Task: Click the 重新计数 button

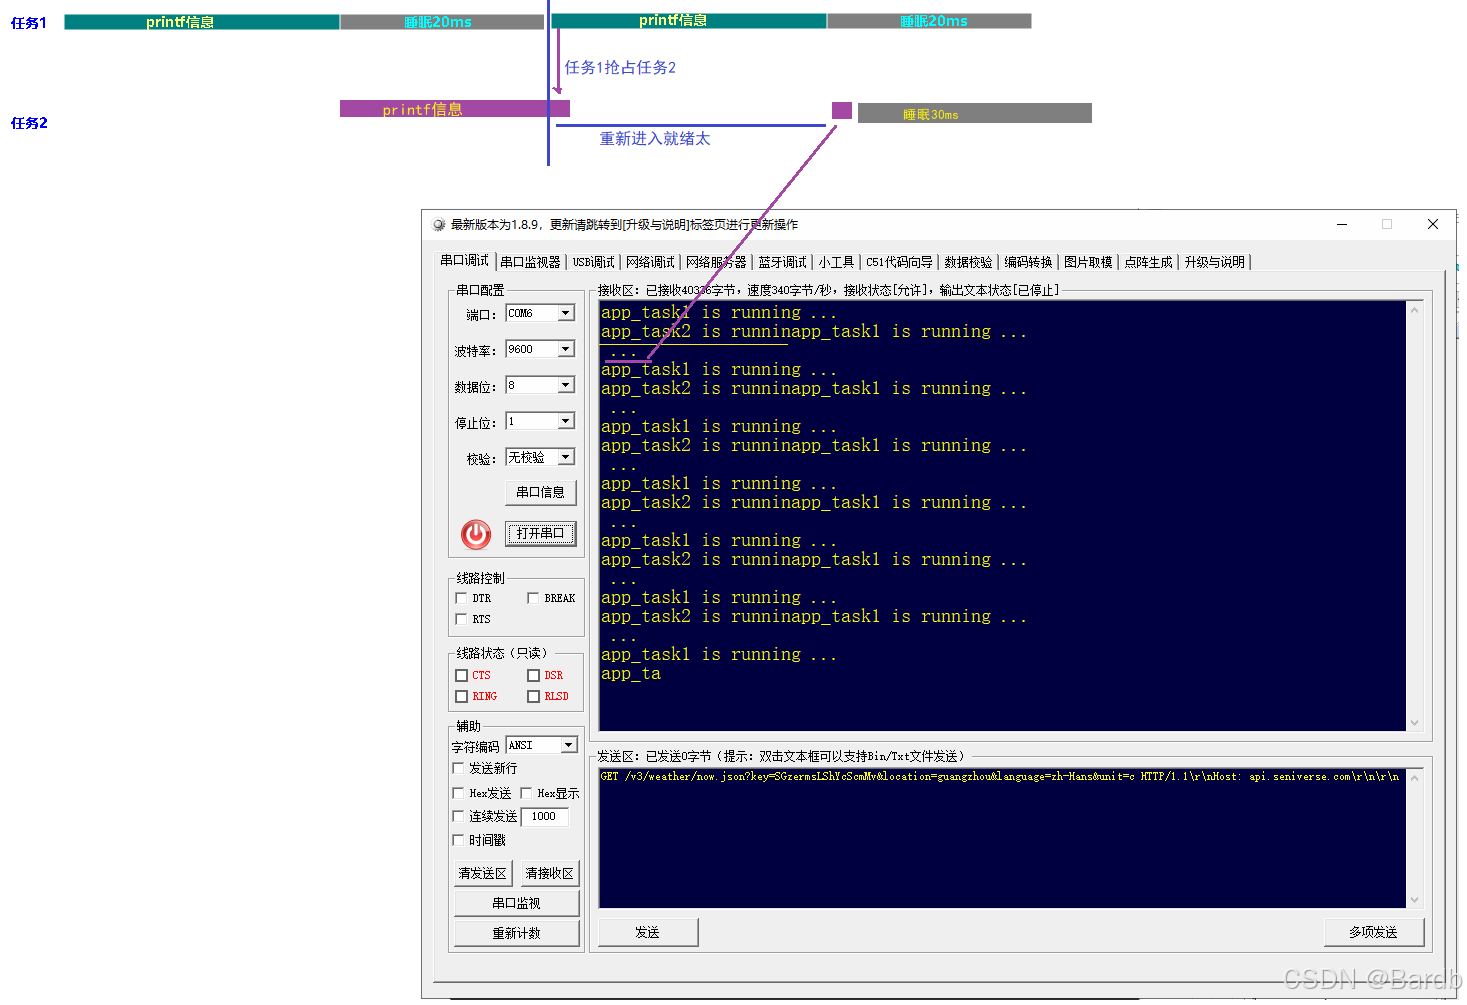Action: point(516,933)
